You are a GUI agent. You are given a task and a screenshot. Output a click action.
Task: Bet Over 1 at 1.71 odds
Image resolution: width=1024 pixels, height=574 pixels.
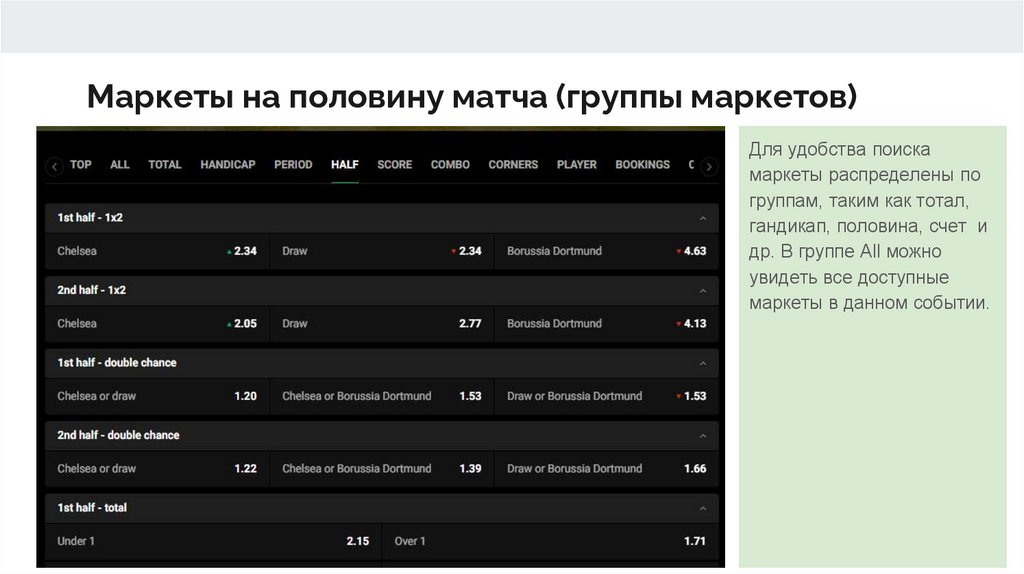coord(551,541)
